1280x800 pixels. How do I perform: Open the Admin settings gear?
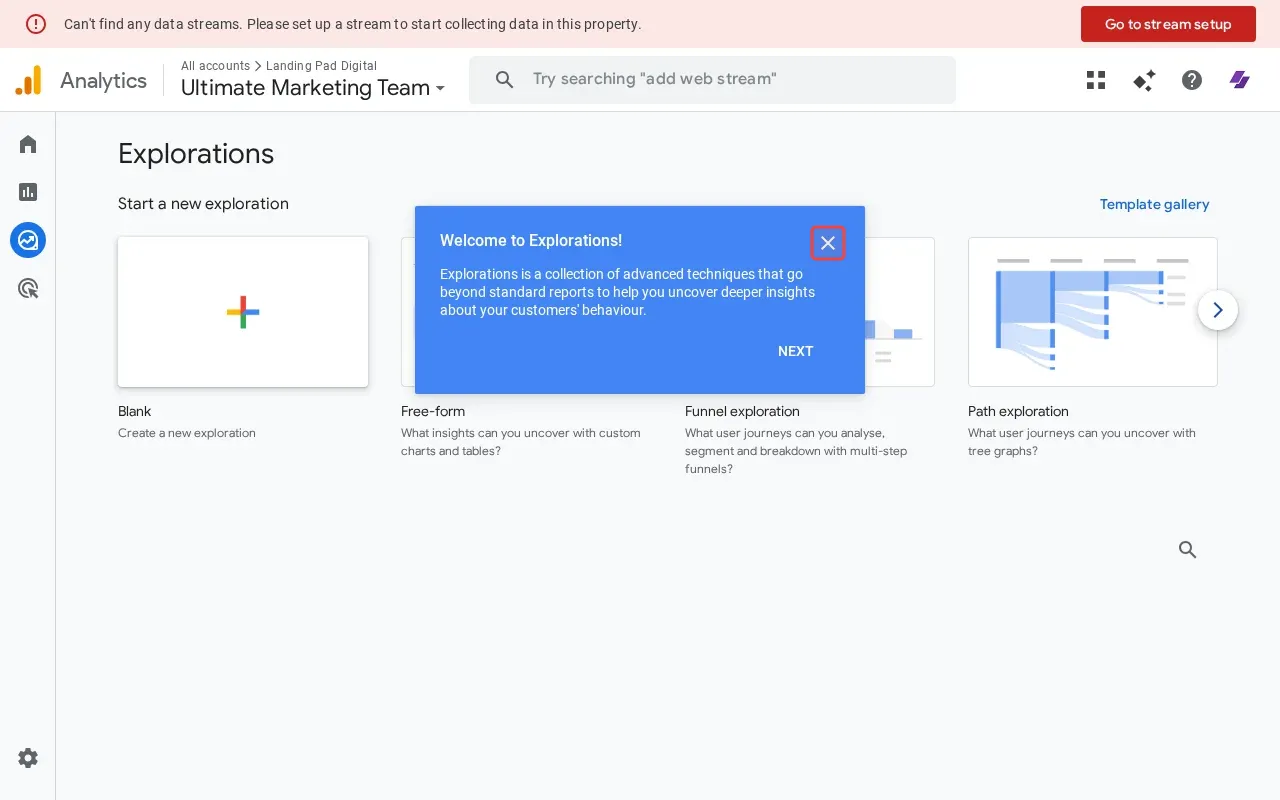[x=27, y=758]
